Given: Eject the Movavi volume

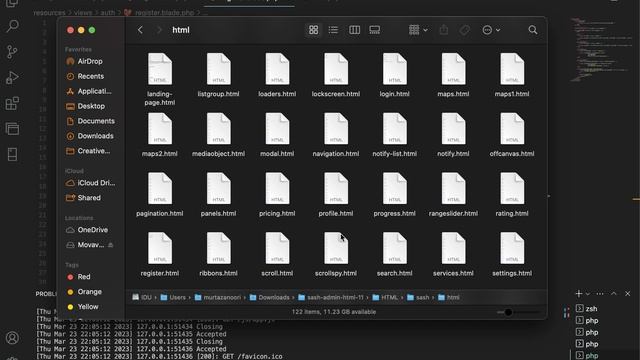Looking at the screenshot, I should click(x=111, y=245).
